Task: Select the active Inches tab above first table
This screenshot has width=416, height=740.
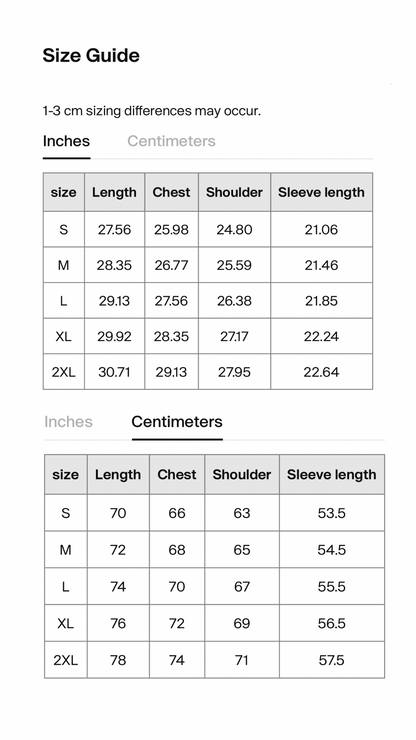Action: [x=66, y=141]
